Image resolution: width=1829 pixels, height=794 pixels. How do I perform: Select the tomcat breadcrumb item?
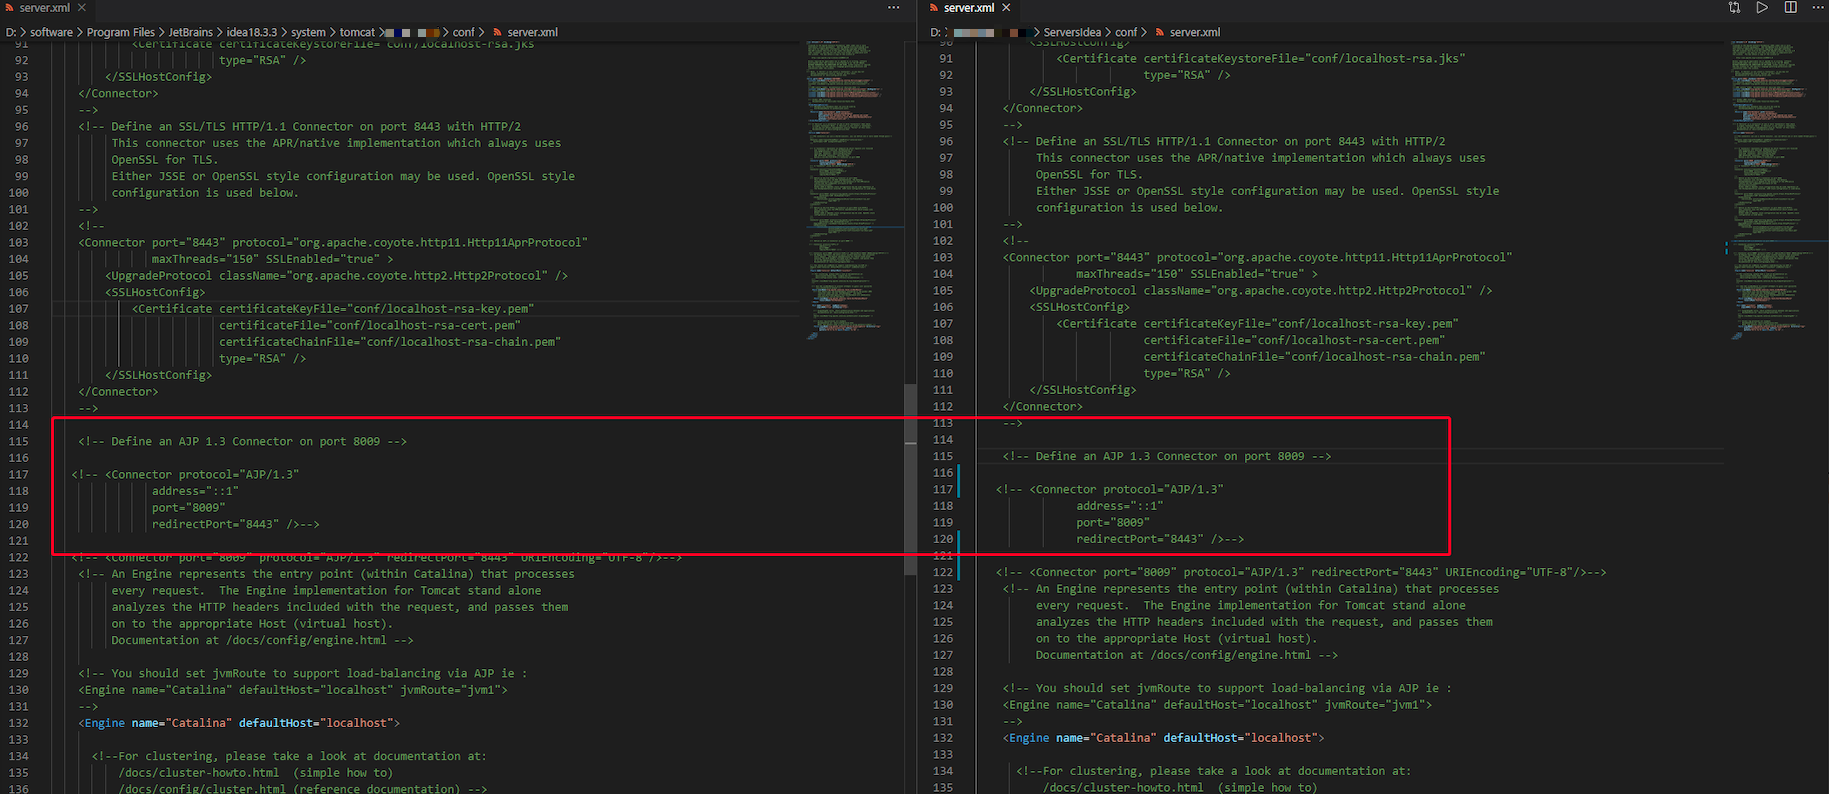(357, 32)
